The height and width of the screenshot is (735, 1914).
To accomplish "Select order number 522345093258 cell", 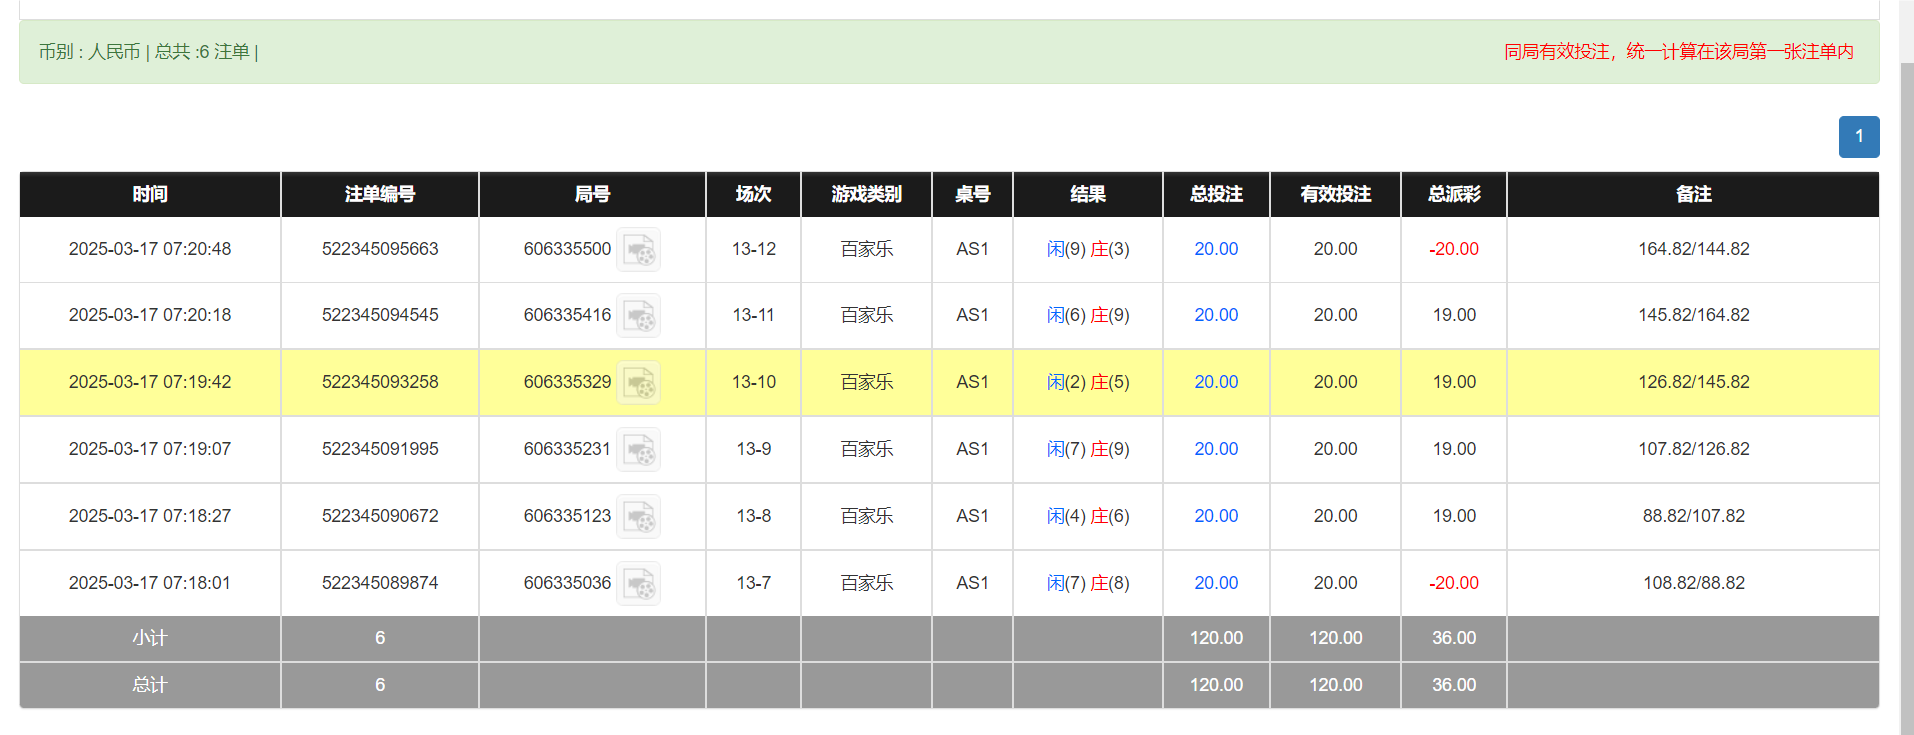I will (x=379, y=382).
